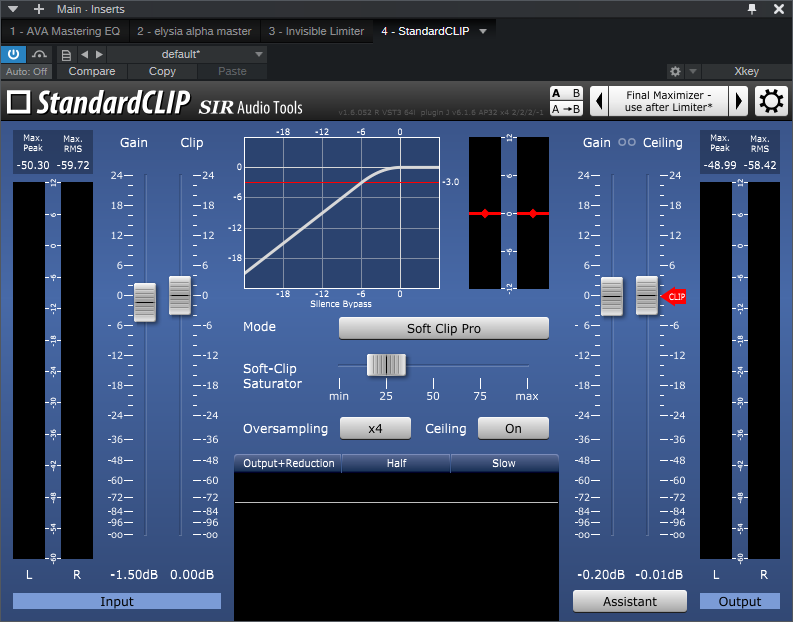
Task: Copy settings with A→B button
Action: (566, 109)
